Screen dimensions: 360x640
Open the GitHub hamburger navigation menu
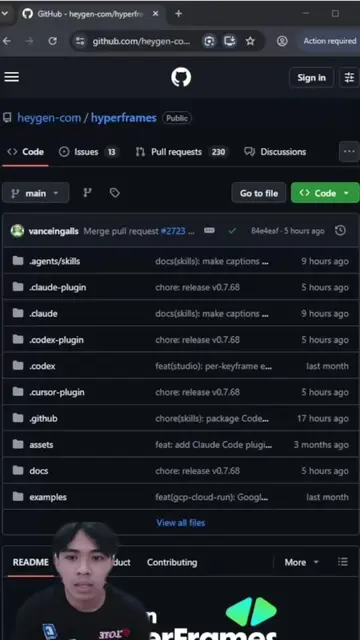pos(11,77)
